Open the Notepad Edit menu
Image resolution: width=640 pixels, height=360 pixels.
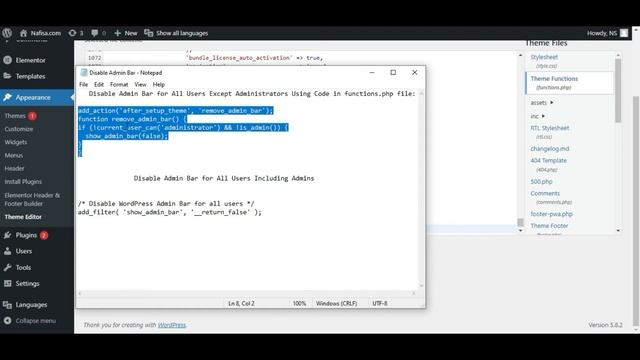pyautogui.click(x=99, y=84)
